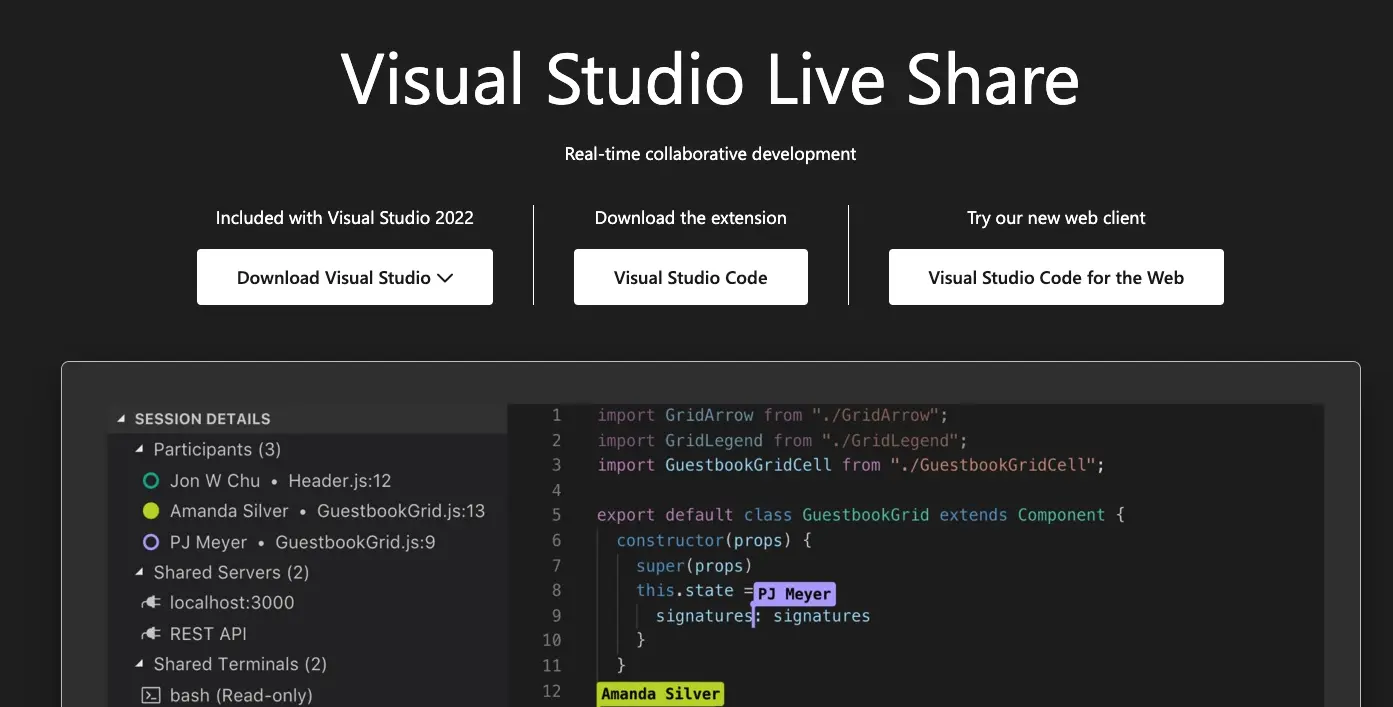The width and height of the screenshot is (1393, 707).
Task: Click 'Try our new web client' text
Action: [x=1056, y=218]
